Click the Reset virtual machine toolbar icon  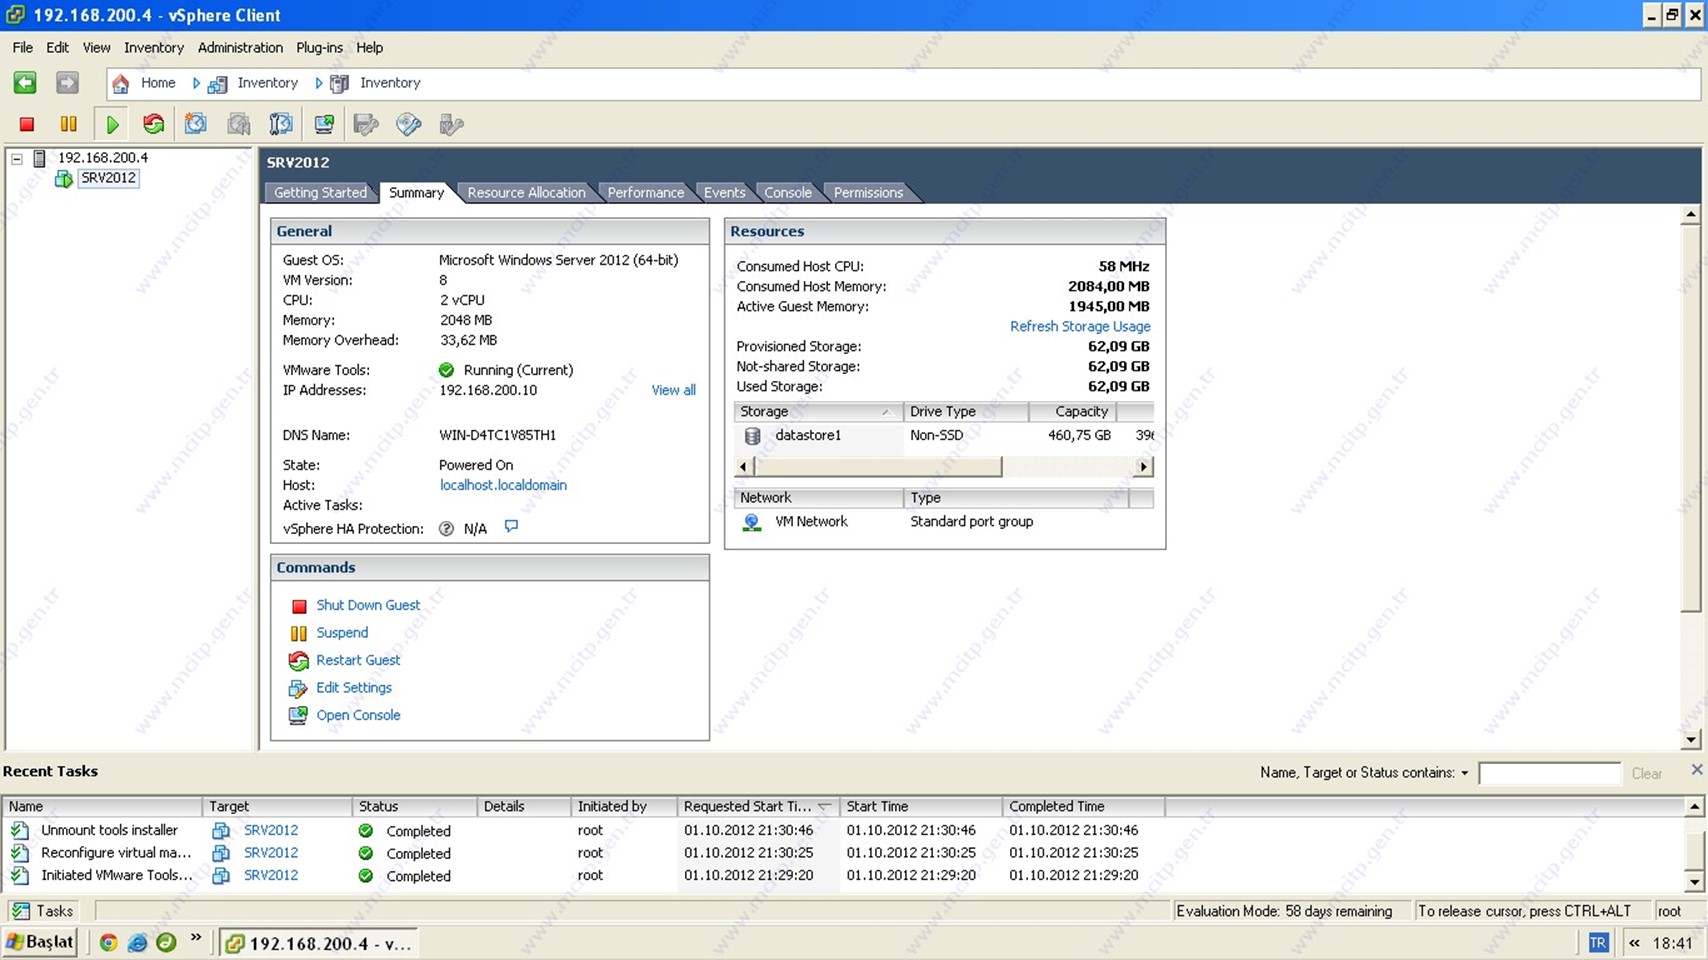click(x=154, y=124)
